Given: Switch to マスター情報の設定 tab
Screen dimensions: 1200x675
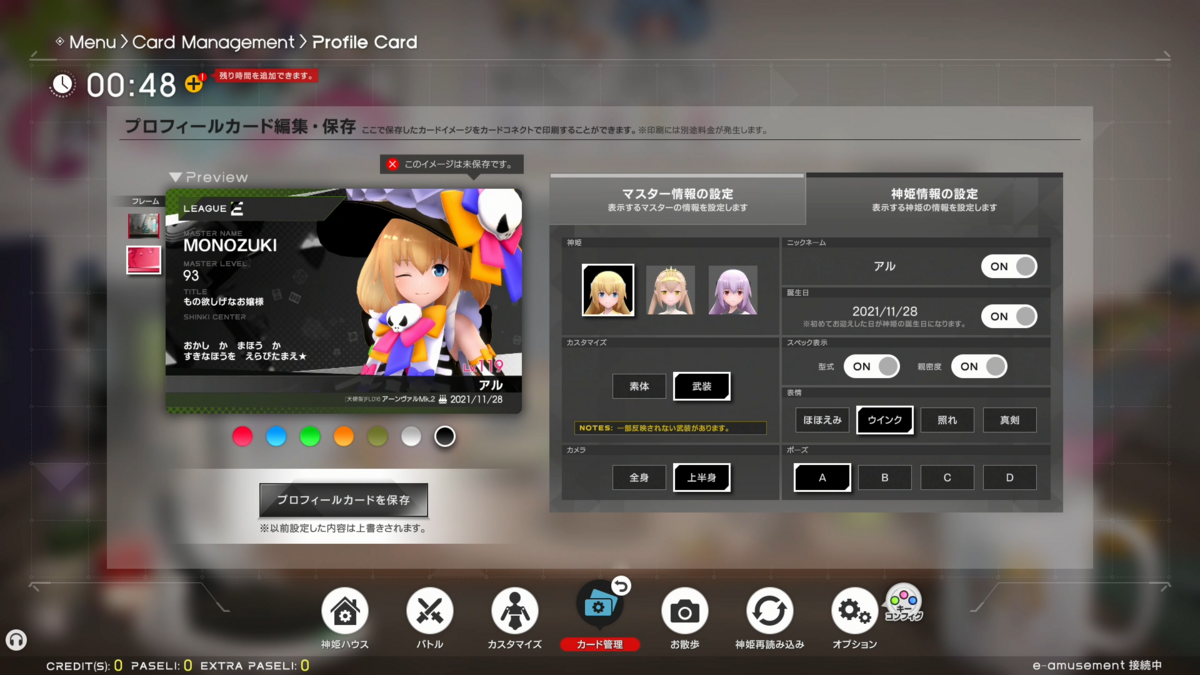Looking at the screenshot, I should (677, 200).
